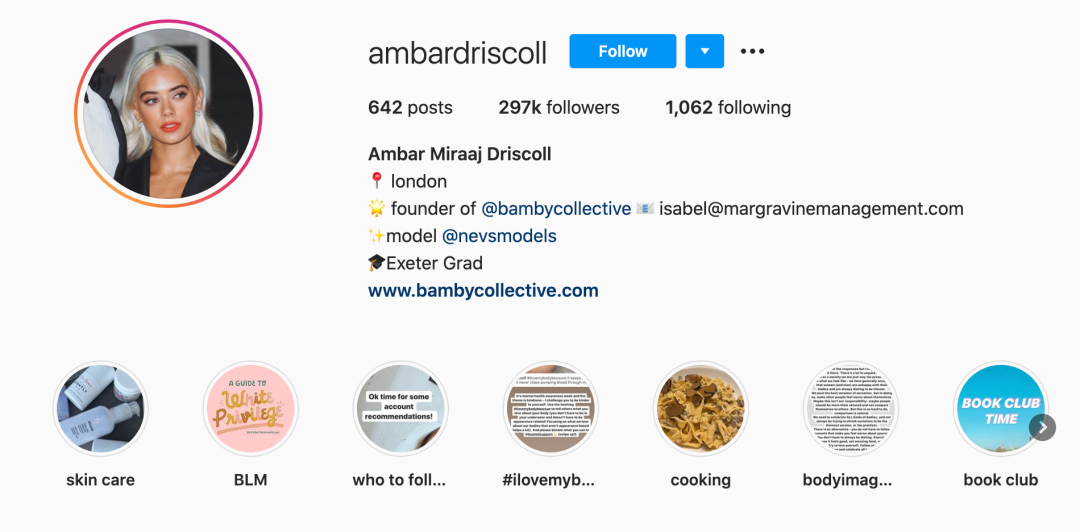This screenshot has height=532, width=1080.
Task: Open the cooking highlight with pasta
Action: click(700, 409)
